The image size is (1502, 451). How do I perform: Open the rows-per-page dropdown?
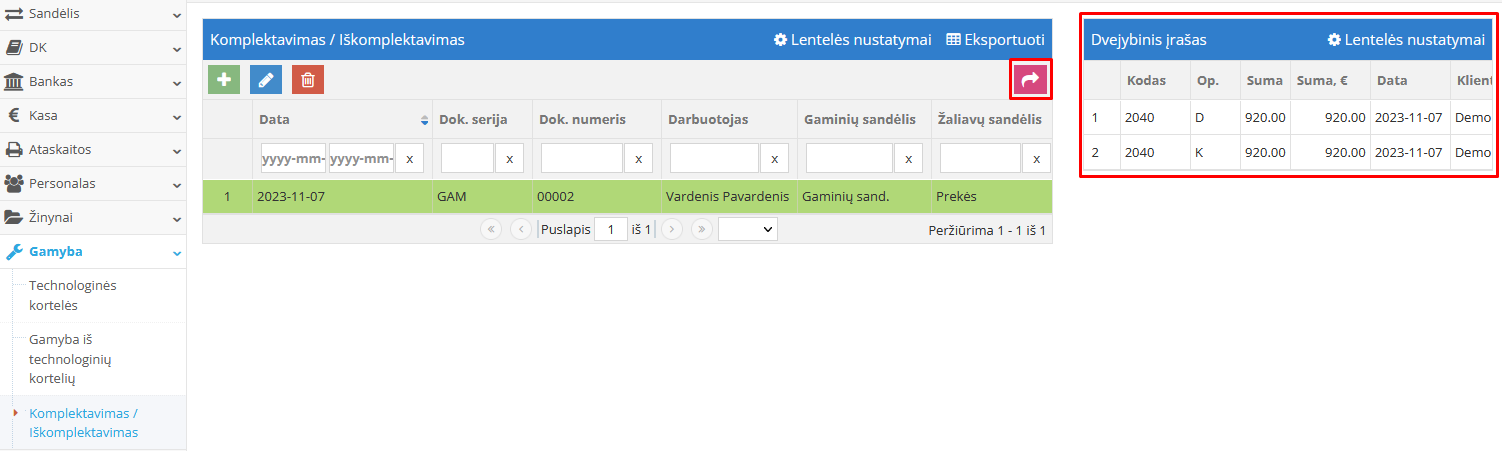pyautogui.click(x=747, y=229)
